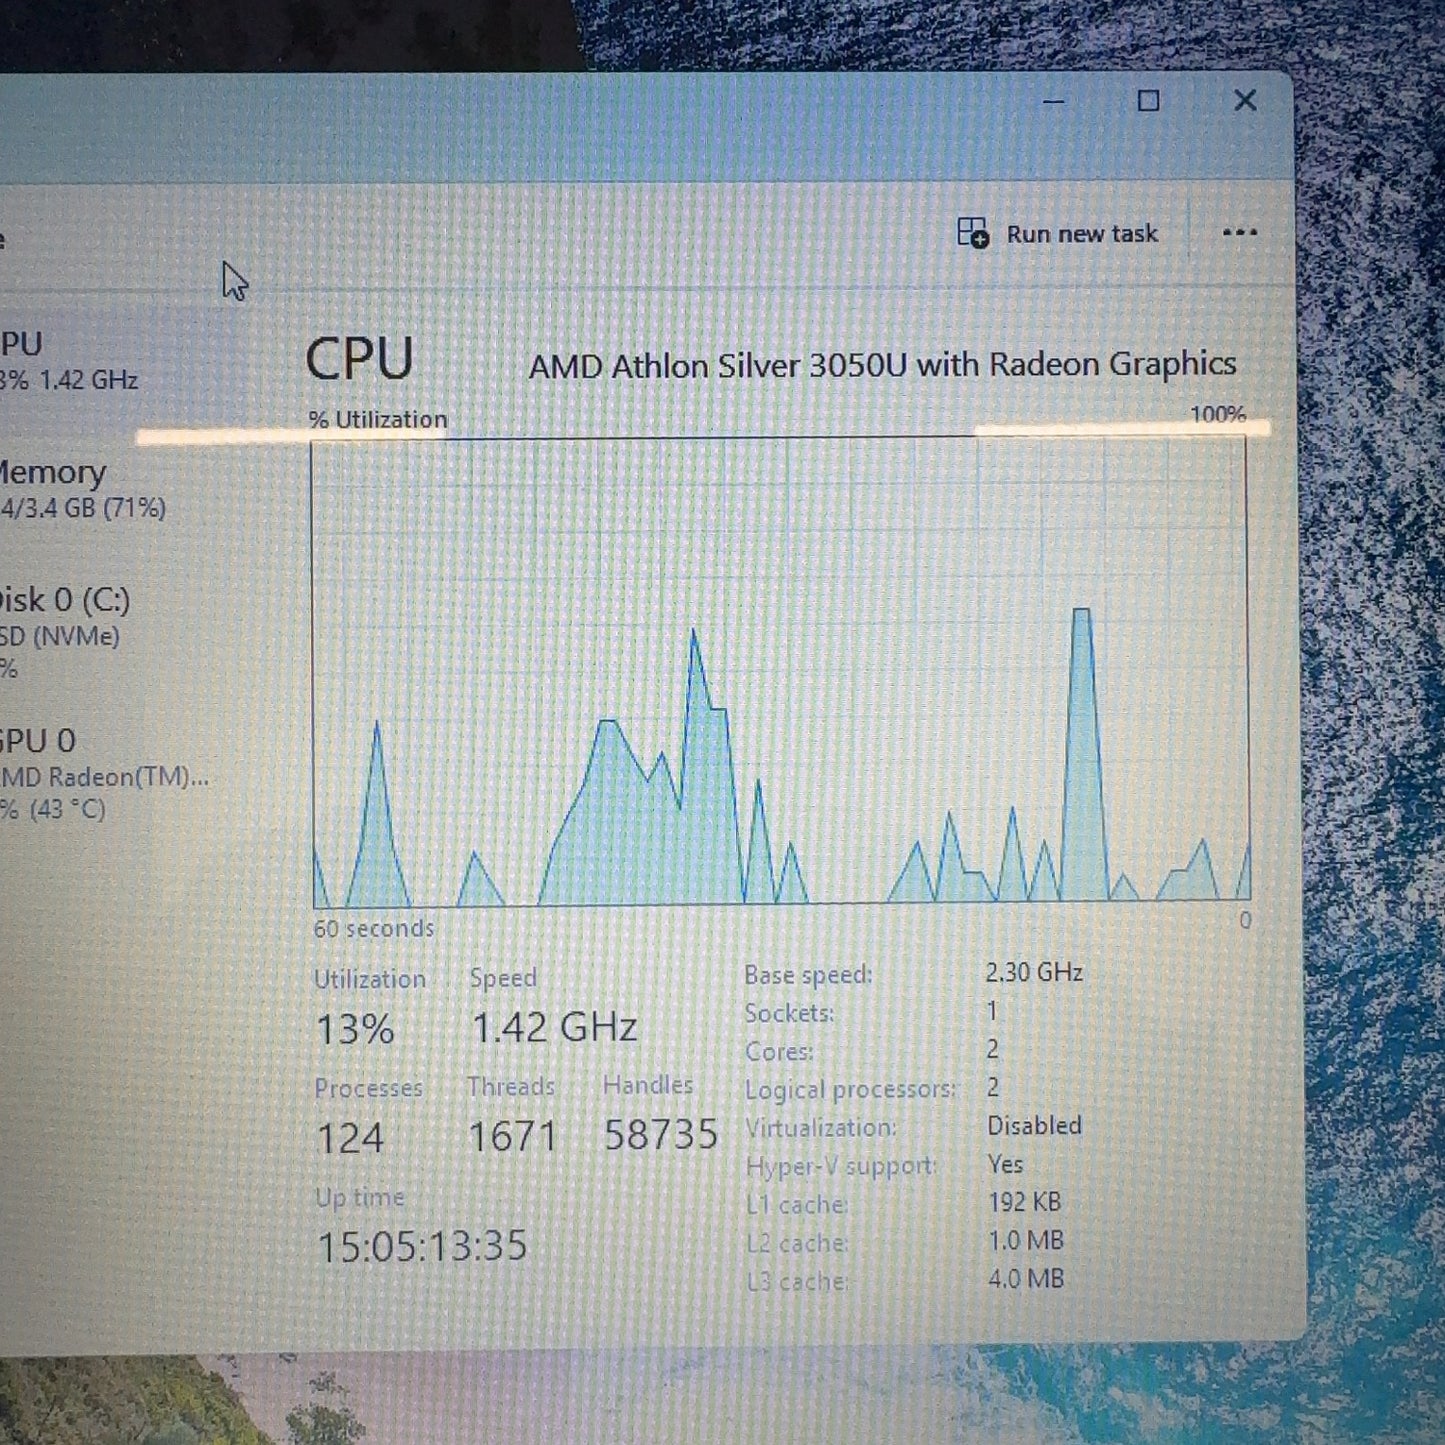Viewport: 1445px width, 1445px height.
Task: Click the CPU utilization graph
Action: point(780,670)
